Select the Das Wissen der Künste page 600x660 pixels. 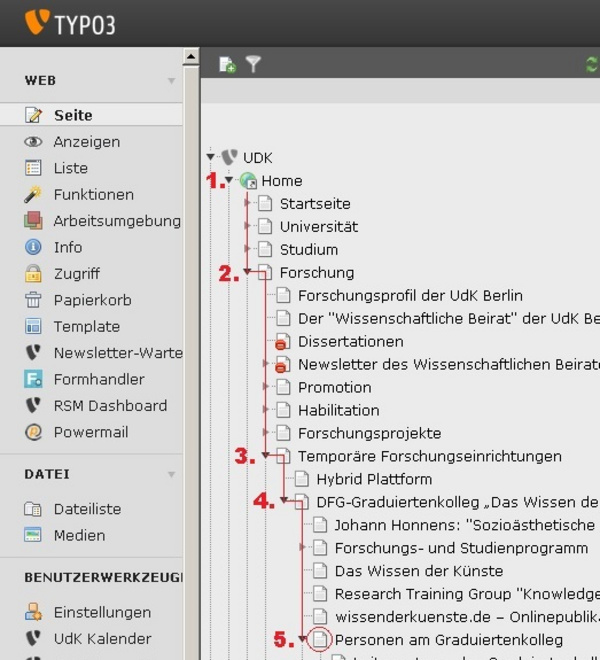point(419,571)
